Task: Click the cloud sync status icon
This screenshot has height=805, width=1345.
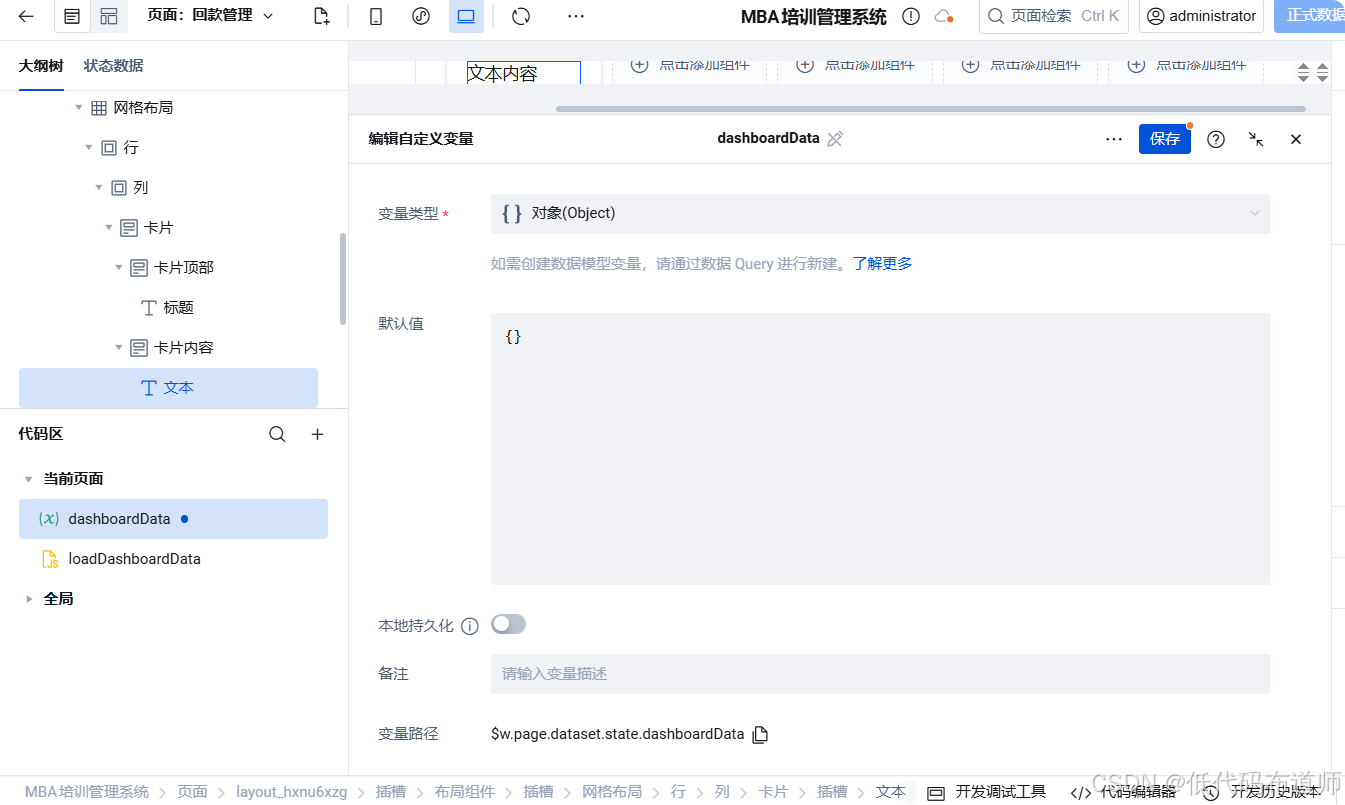Action: click(943, 16)
